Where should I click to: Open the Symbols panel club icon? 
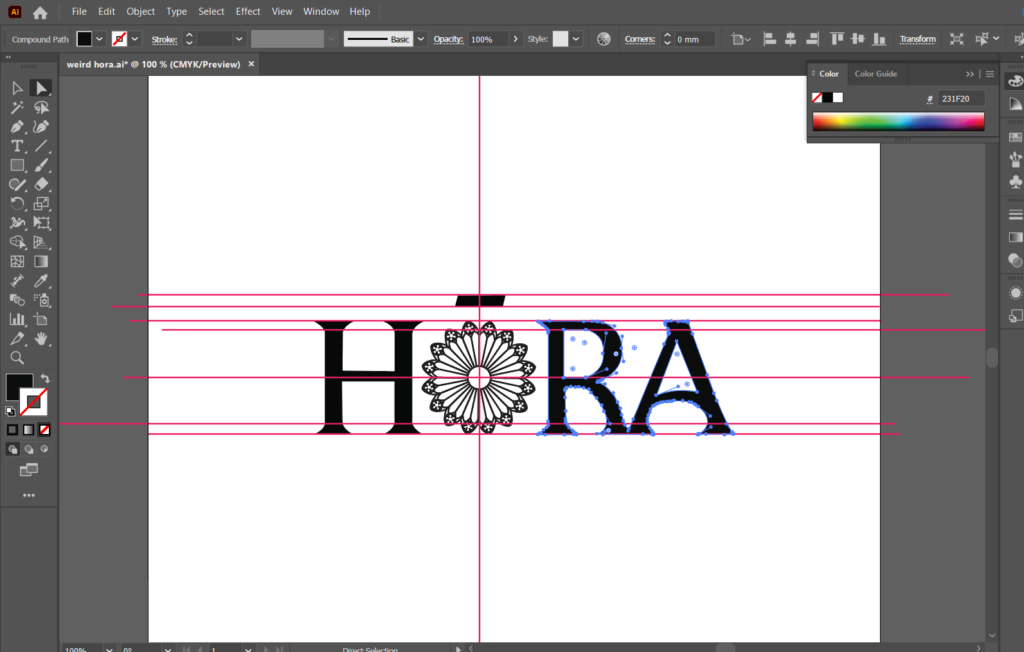(1015, 181)
